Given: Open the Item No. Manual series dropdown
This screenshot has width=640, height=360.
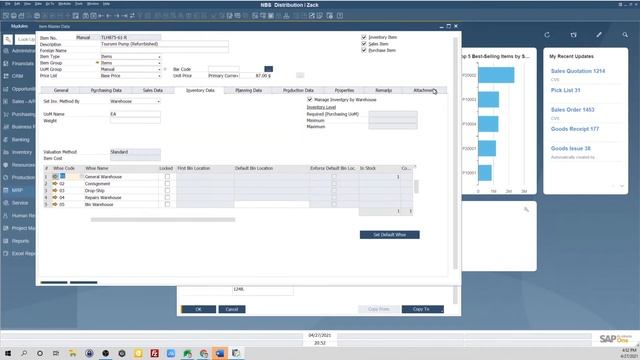Looking at the screenshot, I should (87, 38).
